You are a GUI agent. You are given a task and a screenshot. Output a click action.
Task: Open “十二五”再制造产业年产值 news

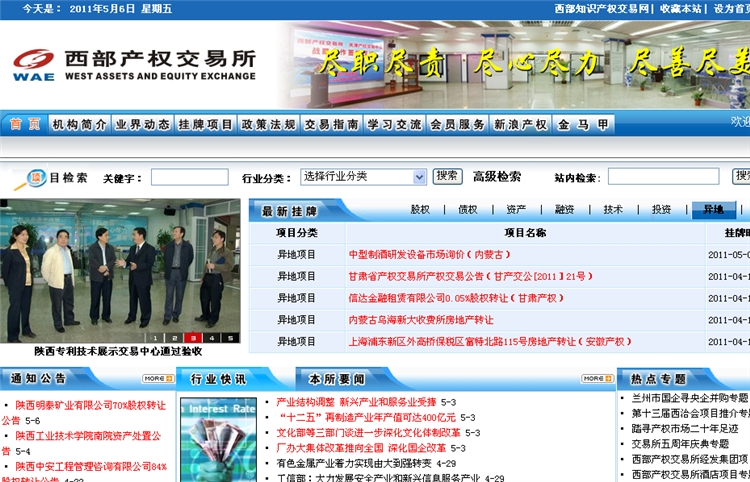(x=366, y=417)
